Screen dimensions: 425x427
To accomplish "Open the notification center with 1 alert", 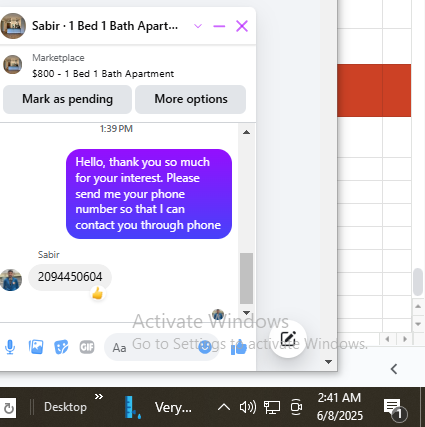I will (x=394, y=409).
